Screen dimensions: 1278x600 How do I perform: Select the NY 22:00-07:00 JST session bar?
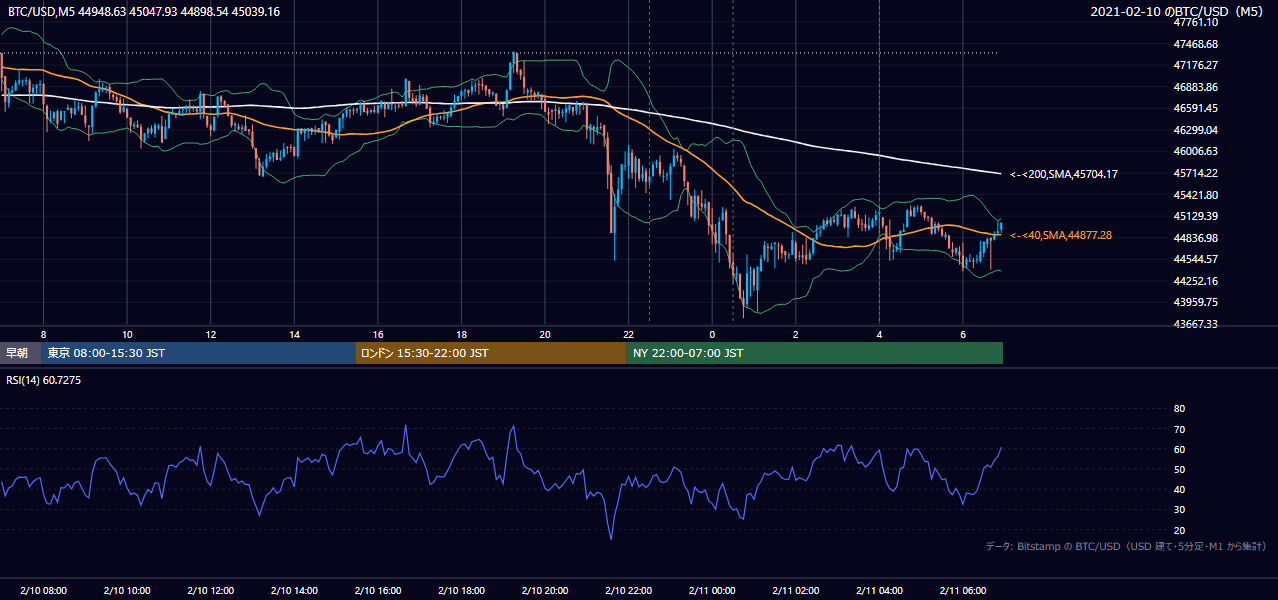[815, 353]
